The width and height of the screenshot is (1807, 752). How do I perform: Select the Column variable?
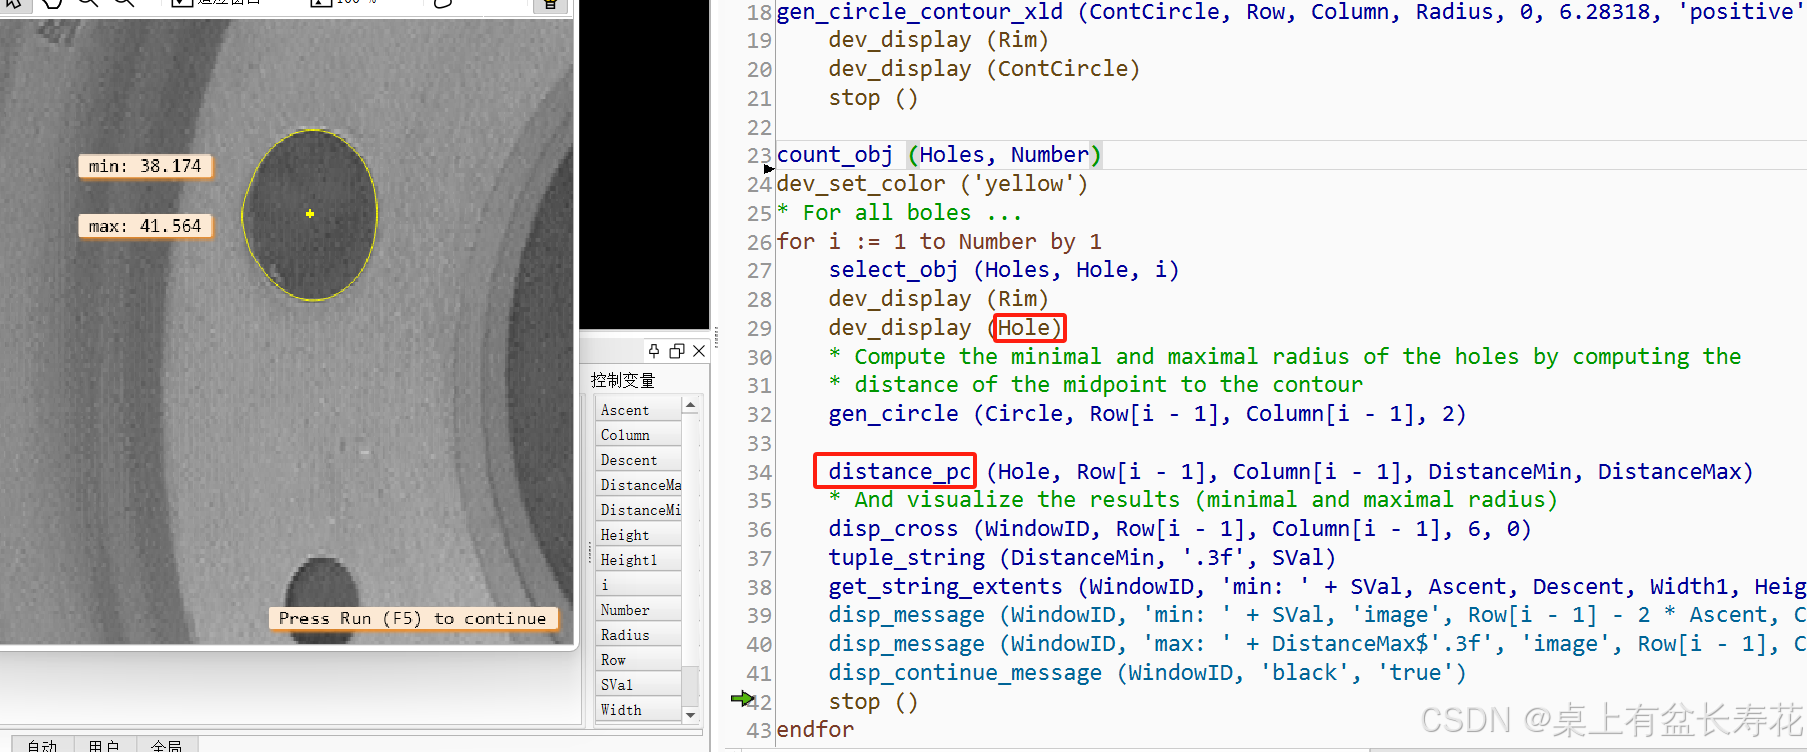coord(638,435)
